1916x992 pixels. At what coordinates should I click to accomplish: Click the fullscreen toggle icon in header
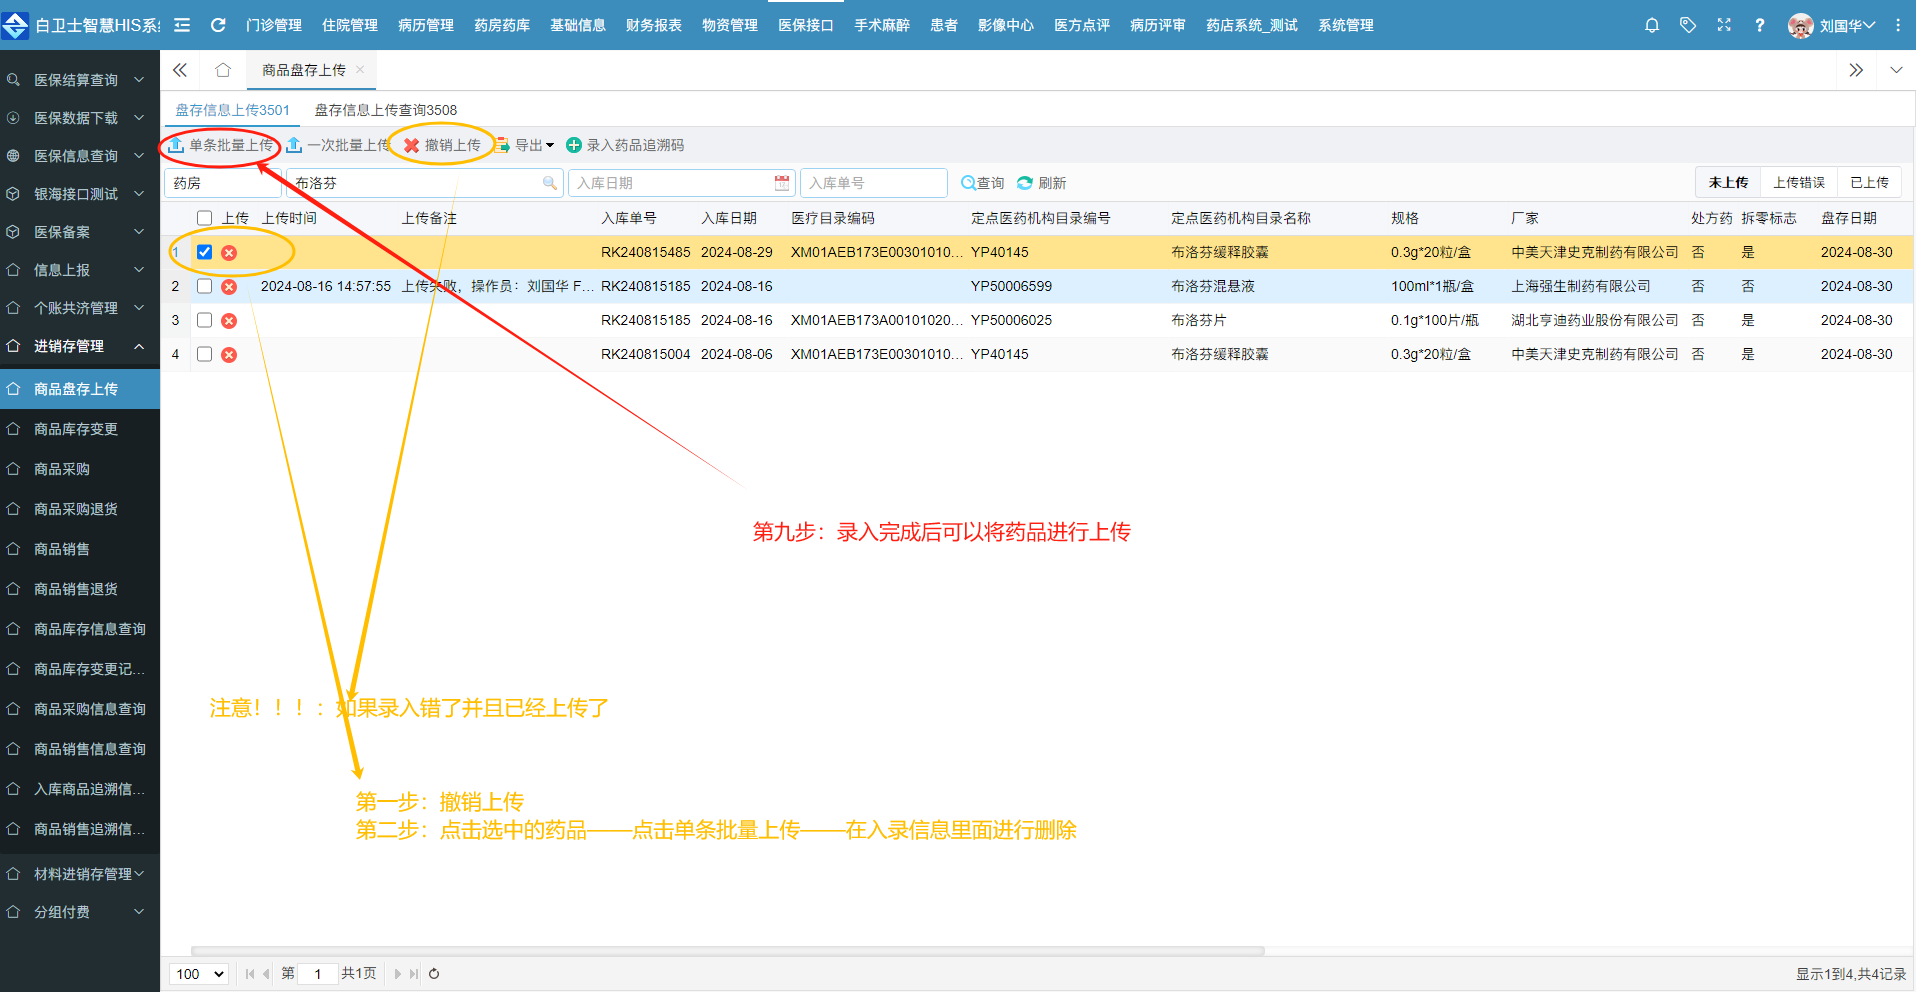point(1724,25)
